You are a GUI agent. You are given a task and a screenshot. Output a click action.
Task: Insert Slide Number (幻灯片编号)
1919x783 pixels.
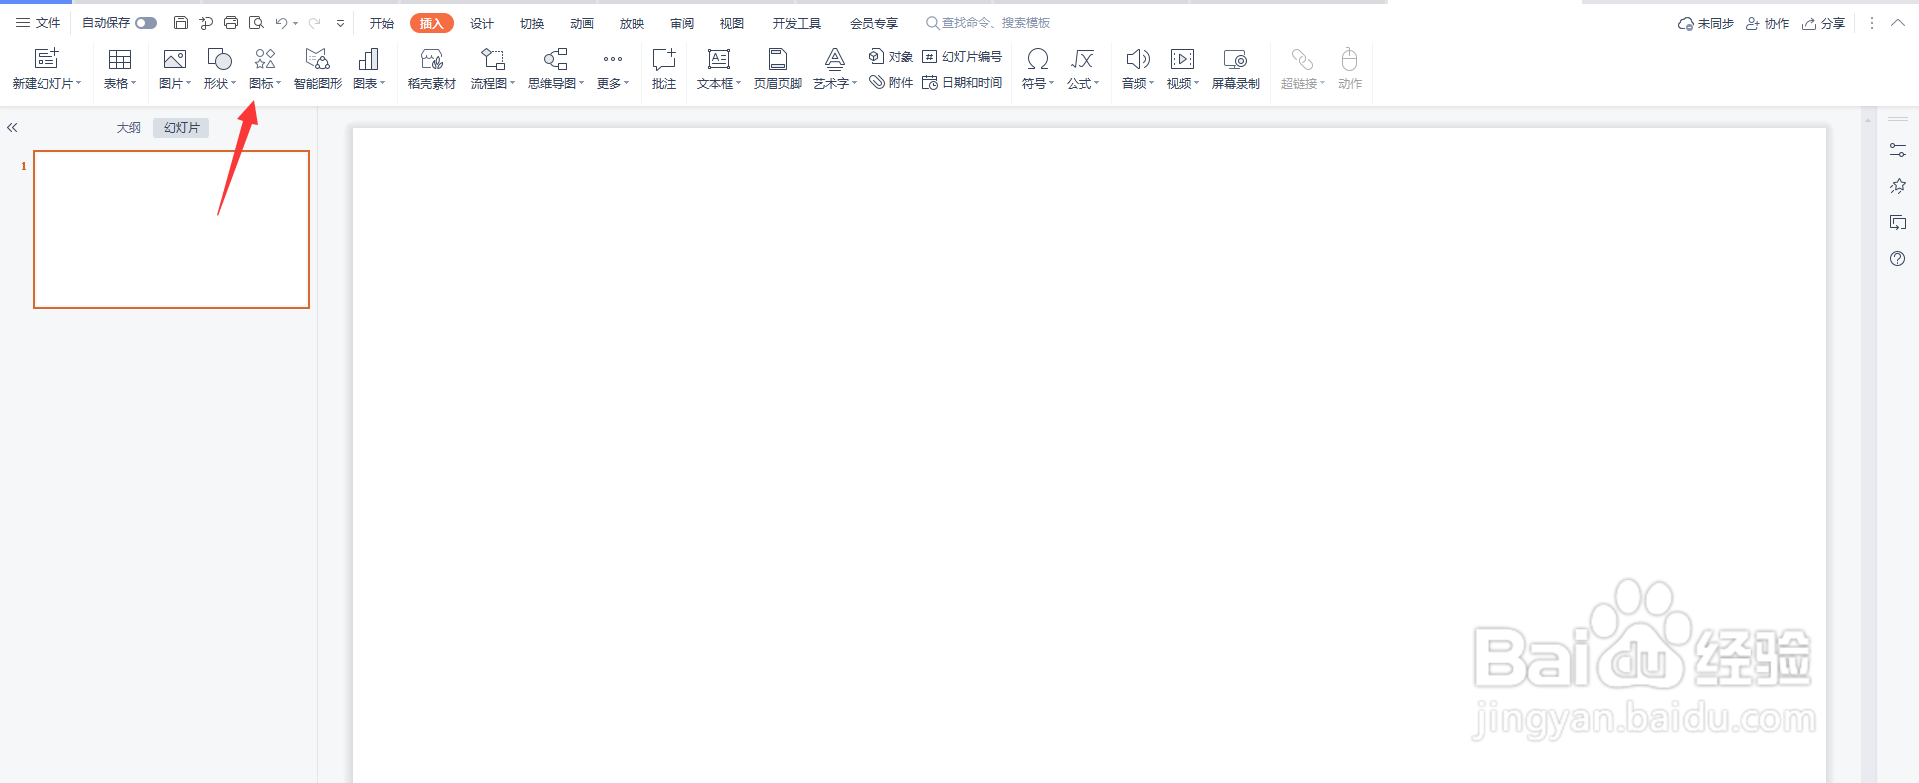pos(962,57)
